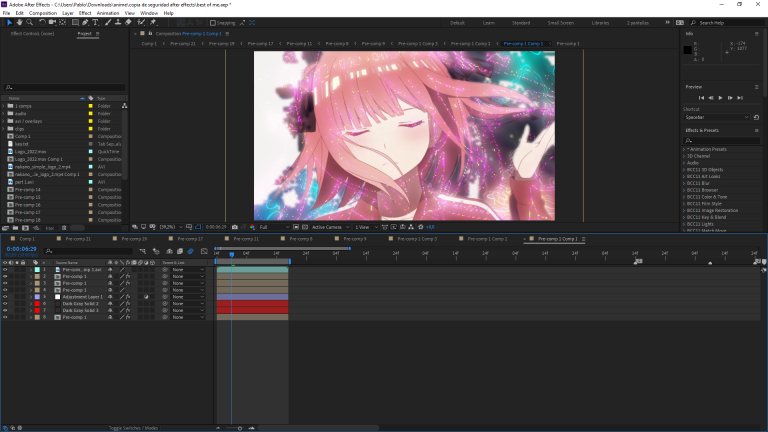This screenshot has height=432, width=768.
Task: Select the Hand tool
Action: [x=20, y=23]
